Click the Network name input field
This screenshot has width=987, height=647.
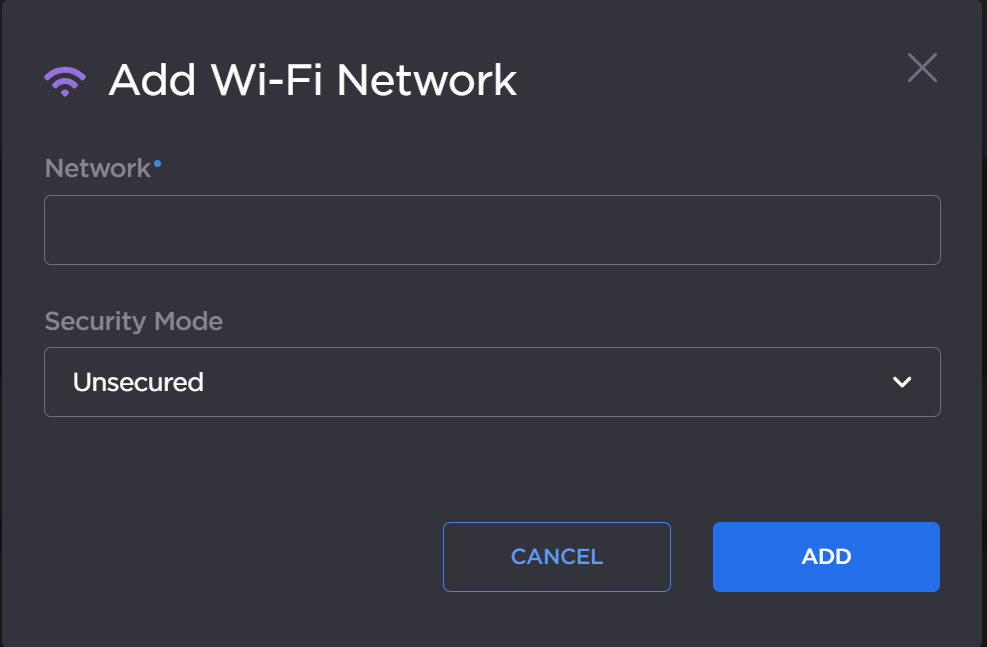tap(492, 230)
